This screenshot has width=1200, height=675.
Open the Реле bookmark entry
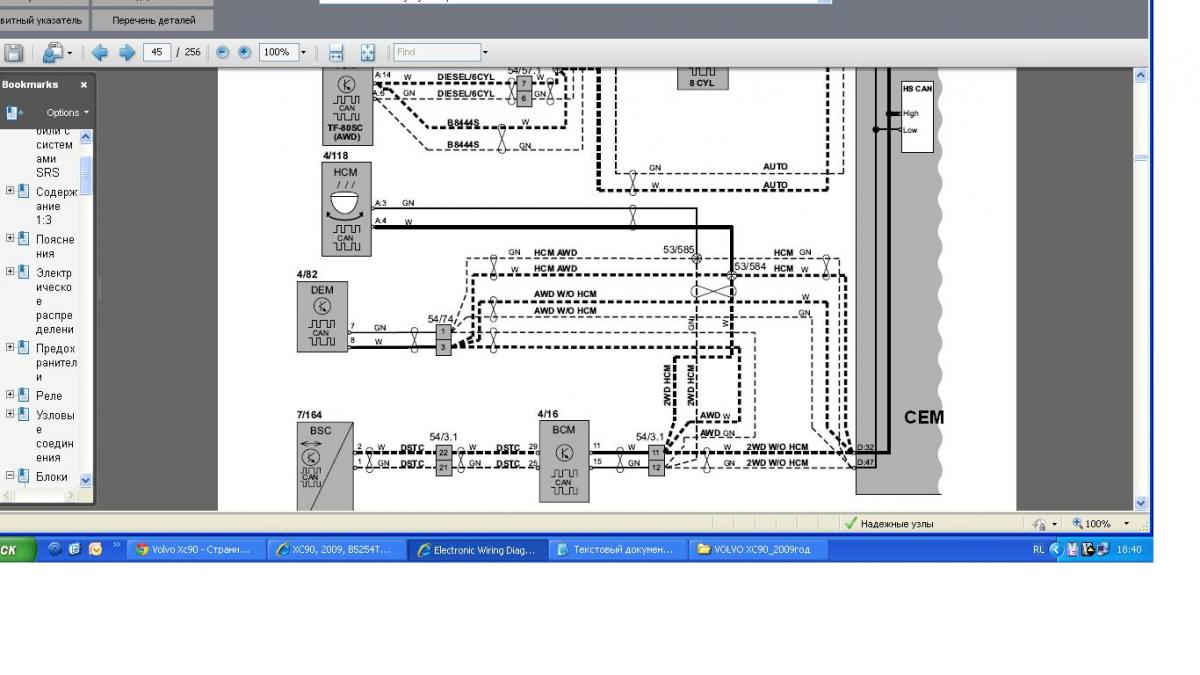[49, 396]
